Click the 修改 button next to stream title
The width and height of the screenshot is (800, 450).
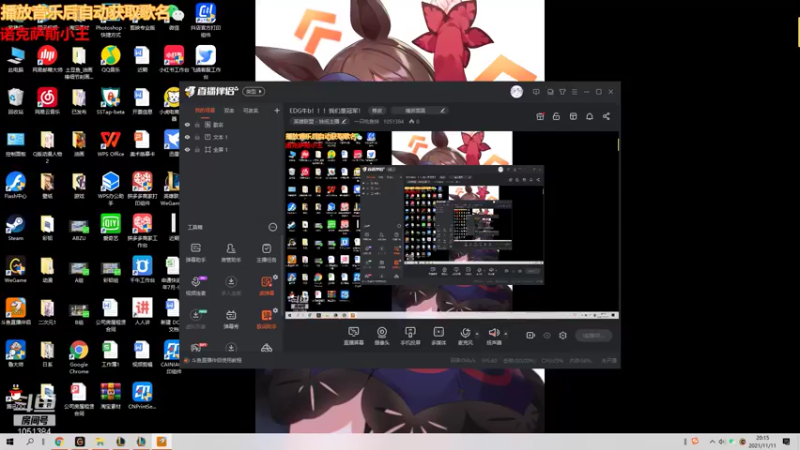[377, 110]
